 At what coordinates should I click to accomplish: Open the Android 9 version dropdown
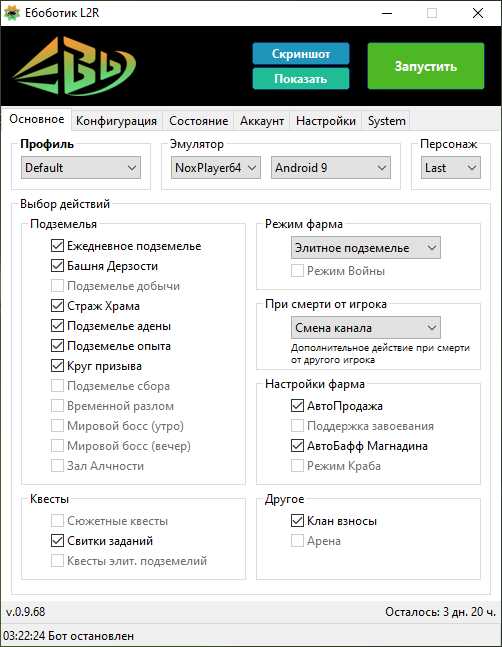tap(331, 168)
